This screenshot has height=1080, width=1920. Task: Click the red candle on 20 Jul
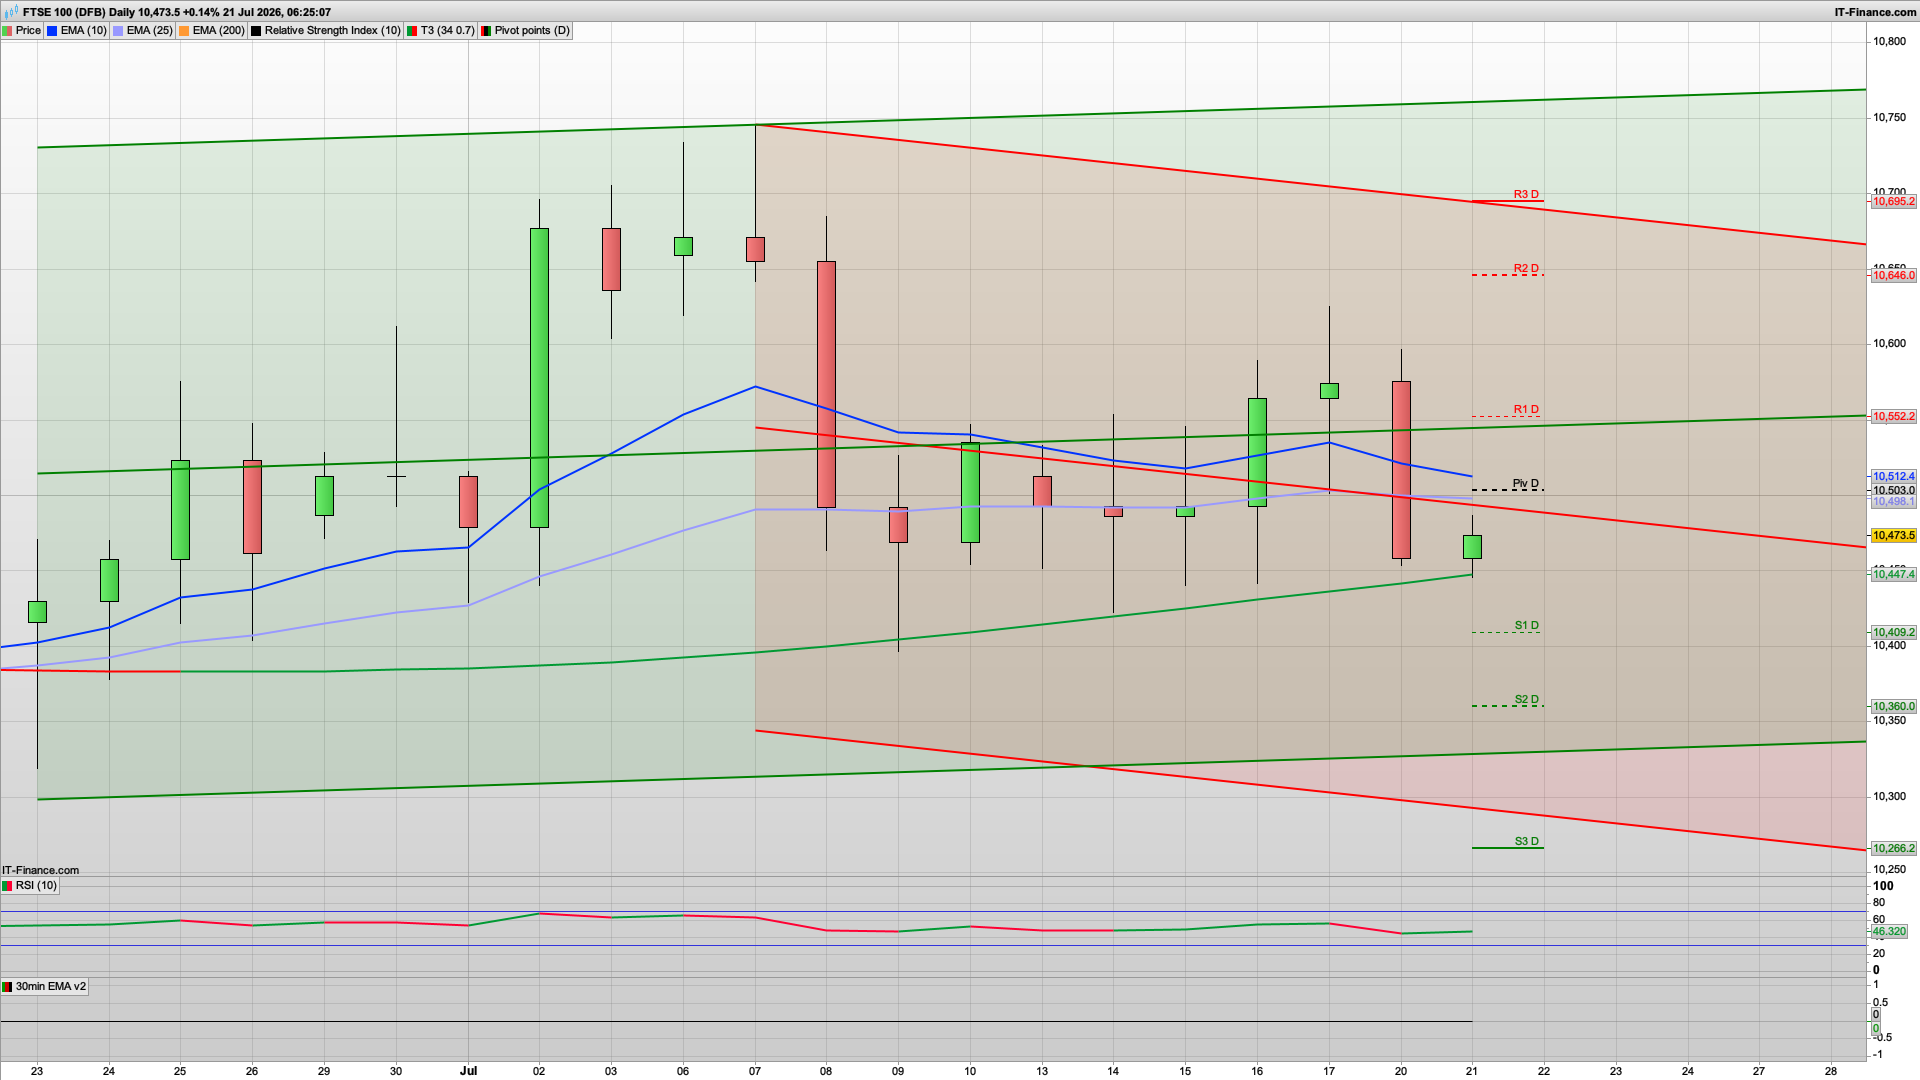click(x=1401, y=470)
